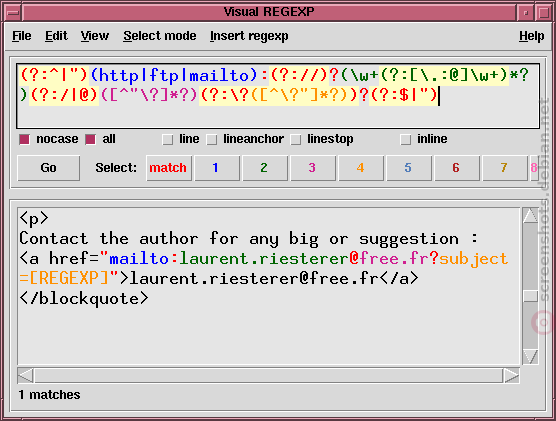The height and width of the screenshot is (421, 556).
Task: Click the Go button
Action: click(x=49, y=168)
